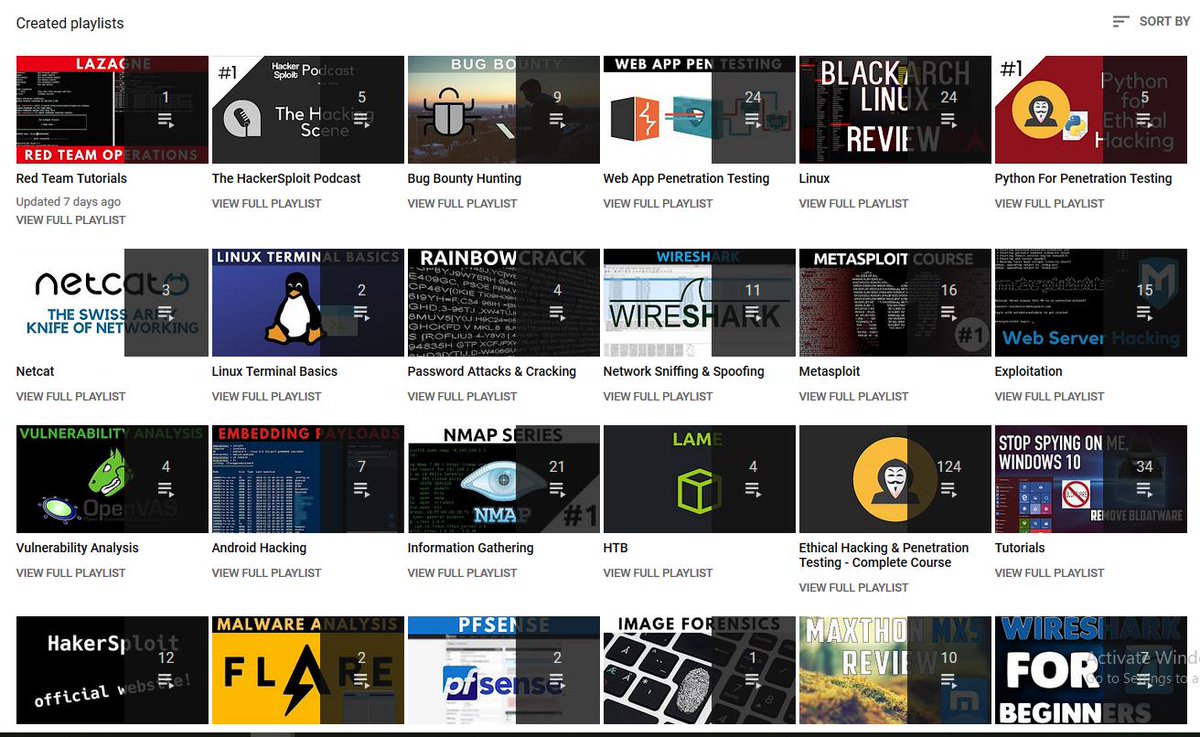This screenshot has width=1200, height=737.
Task: Open the OpenVAS Vulnerability Analysis thumbnail
Action: tap(112, 479)
